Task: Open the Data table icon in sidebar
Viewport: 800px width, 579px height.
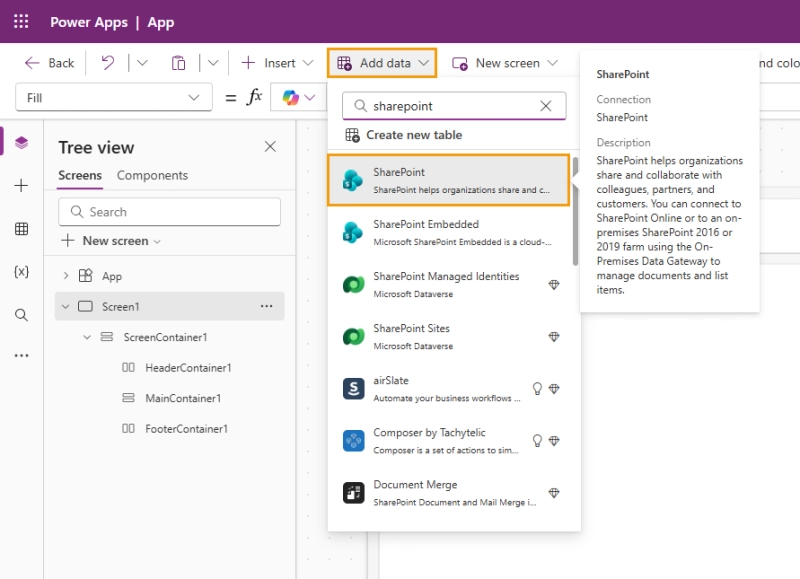Action: pyautogui.click(x=21, y=229)
